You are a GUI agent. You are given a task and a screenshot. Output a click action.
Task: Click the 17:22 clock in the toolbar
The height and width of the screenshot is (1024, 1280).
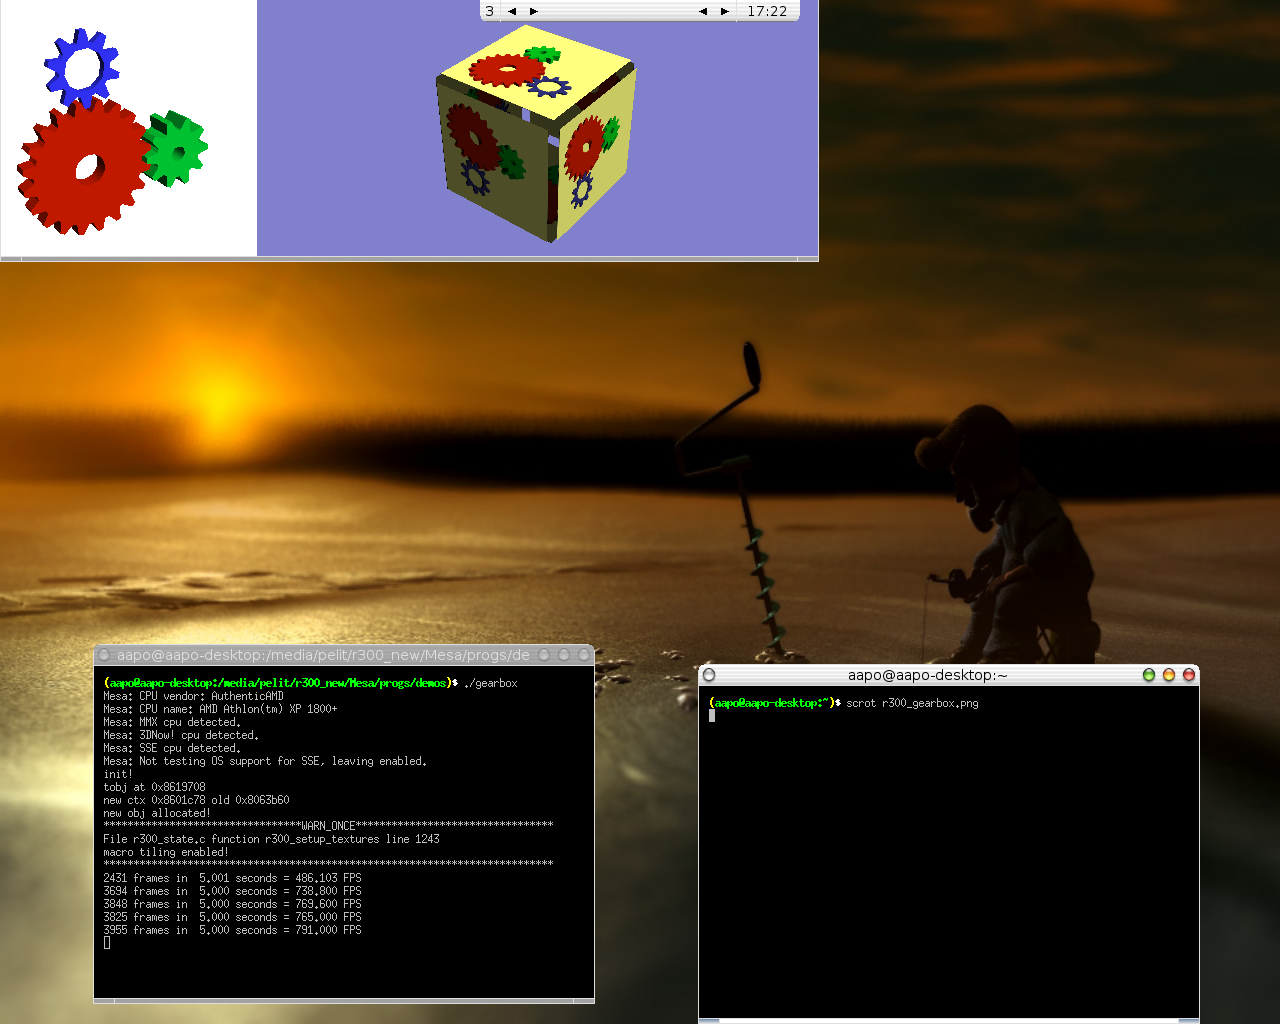[x=767, y=11]
